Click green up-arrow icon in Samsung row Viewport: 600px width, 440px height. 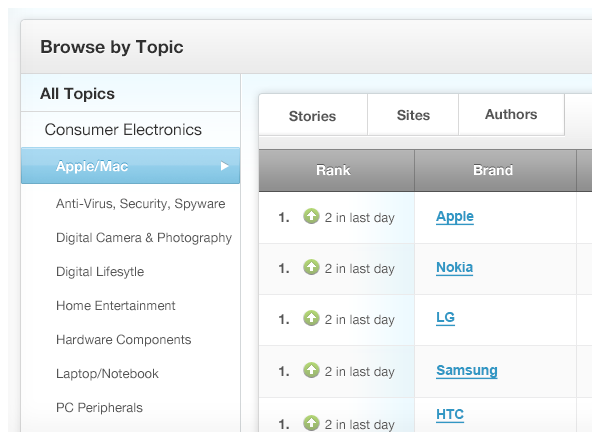[311, 371]
